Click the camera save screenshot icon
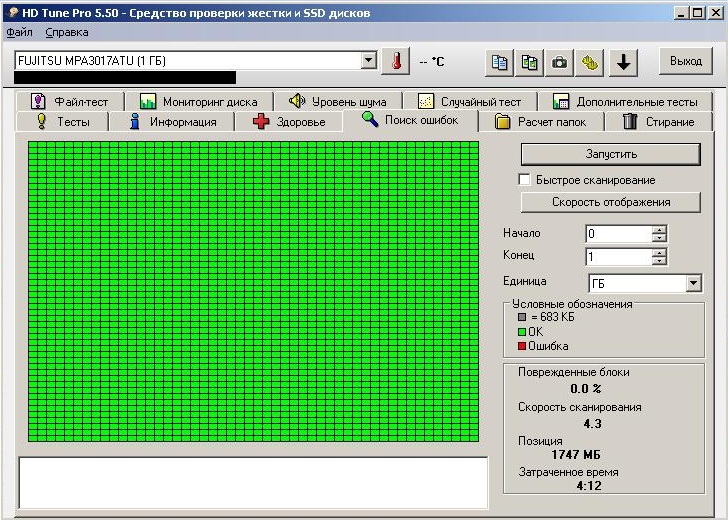 (x=559, y=62)
